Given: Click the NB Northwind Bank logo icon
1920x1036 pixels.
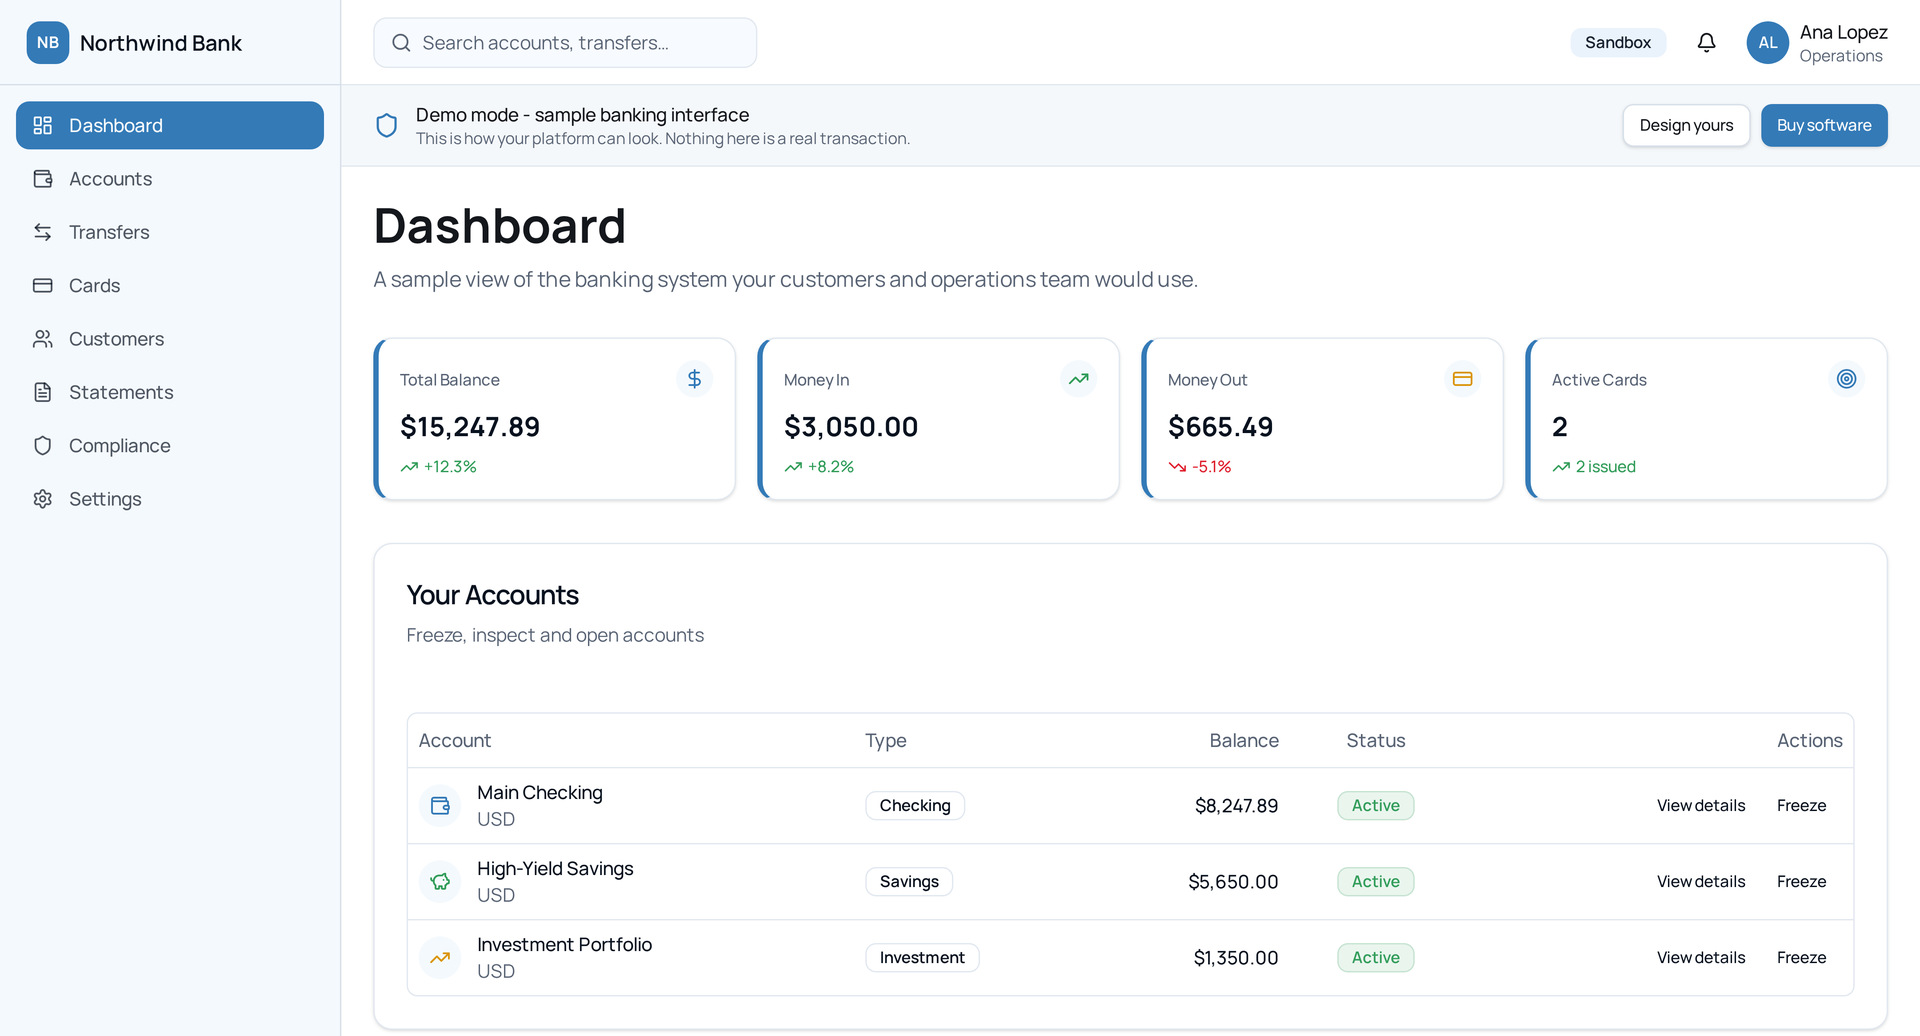Looking at the screenshot, I should tap(47, 43).
